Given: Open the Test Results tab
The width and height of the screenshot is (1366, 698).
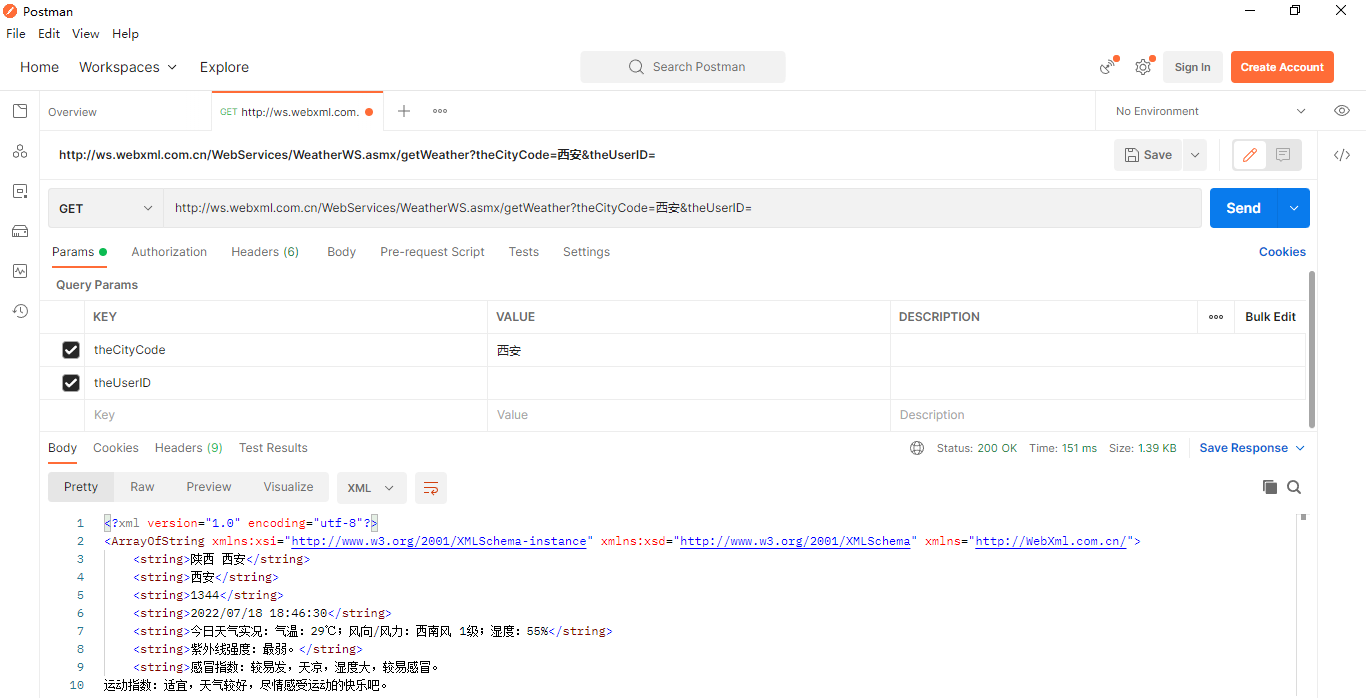Looking at the screenshot, I should pyautogui.click(x=273, y=448).
